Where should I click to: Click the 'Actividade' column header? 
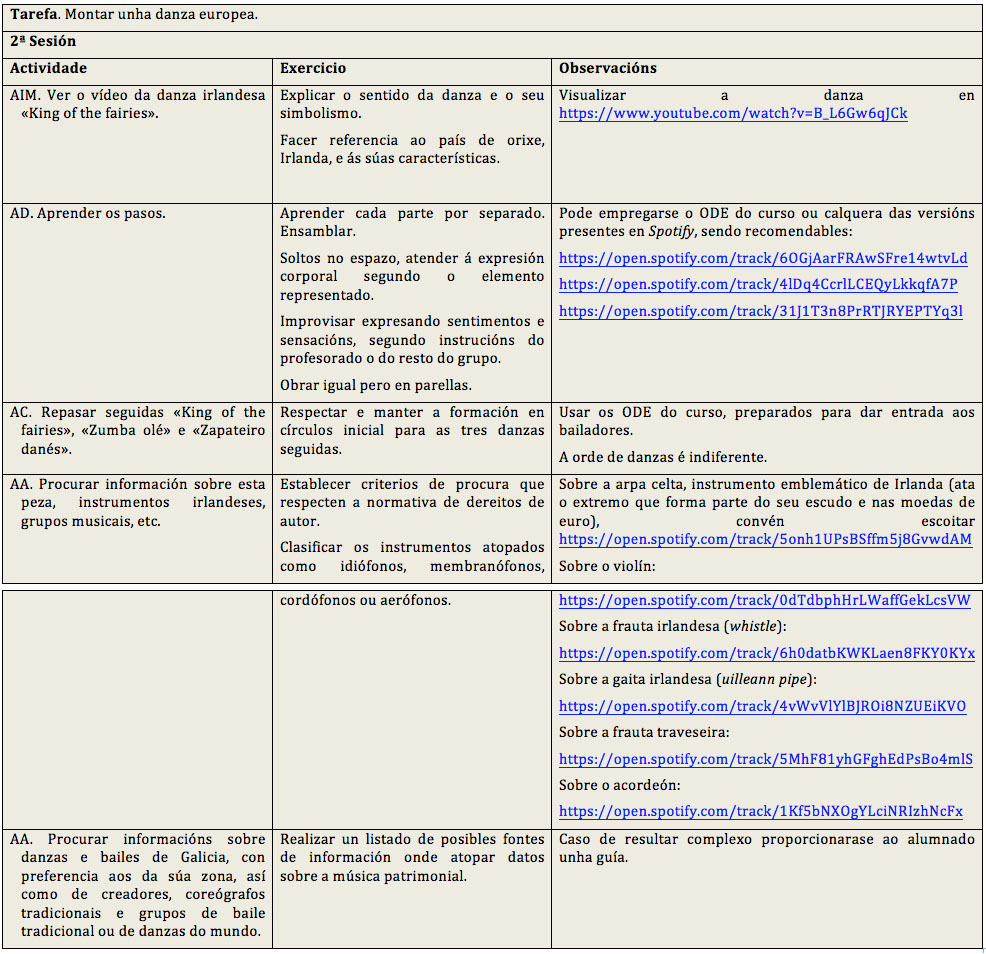(x=48, y=69)
